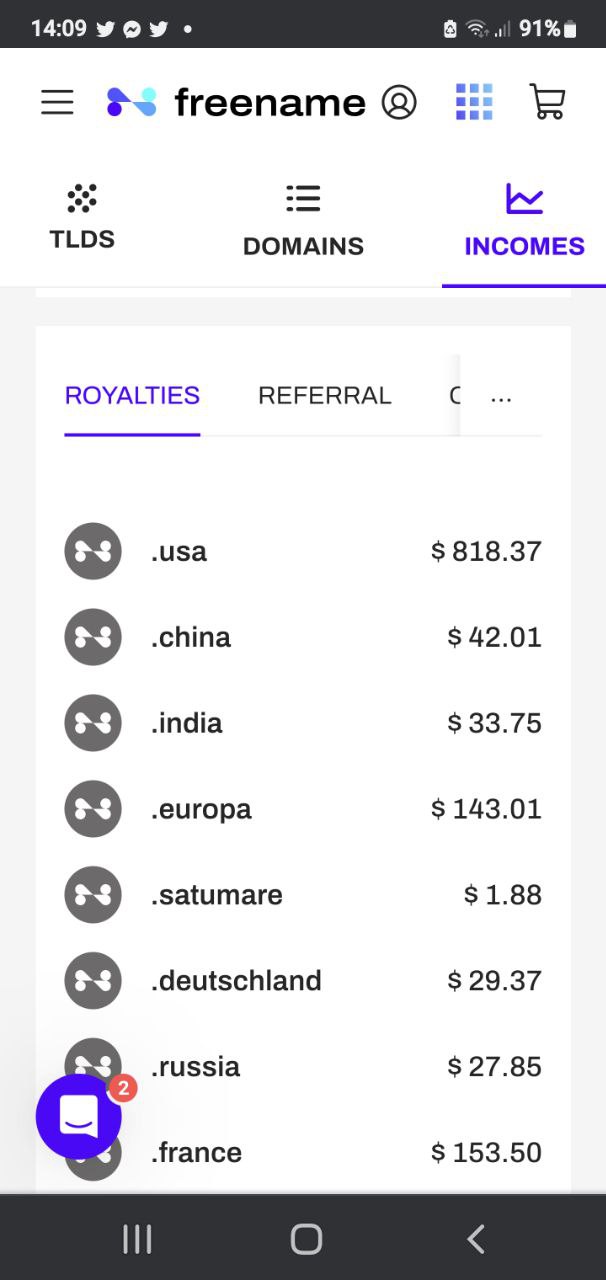The width and height of the screenshot is (606, 1280).
Task: Tap the .europa domain icon
Action: (x=93, y=809)
